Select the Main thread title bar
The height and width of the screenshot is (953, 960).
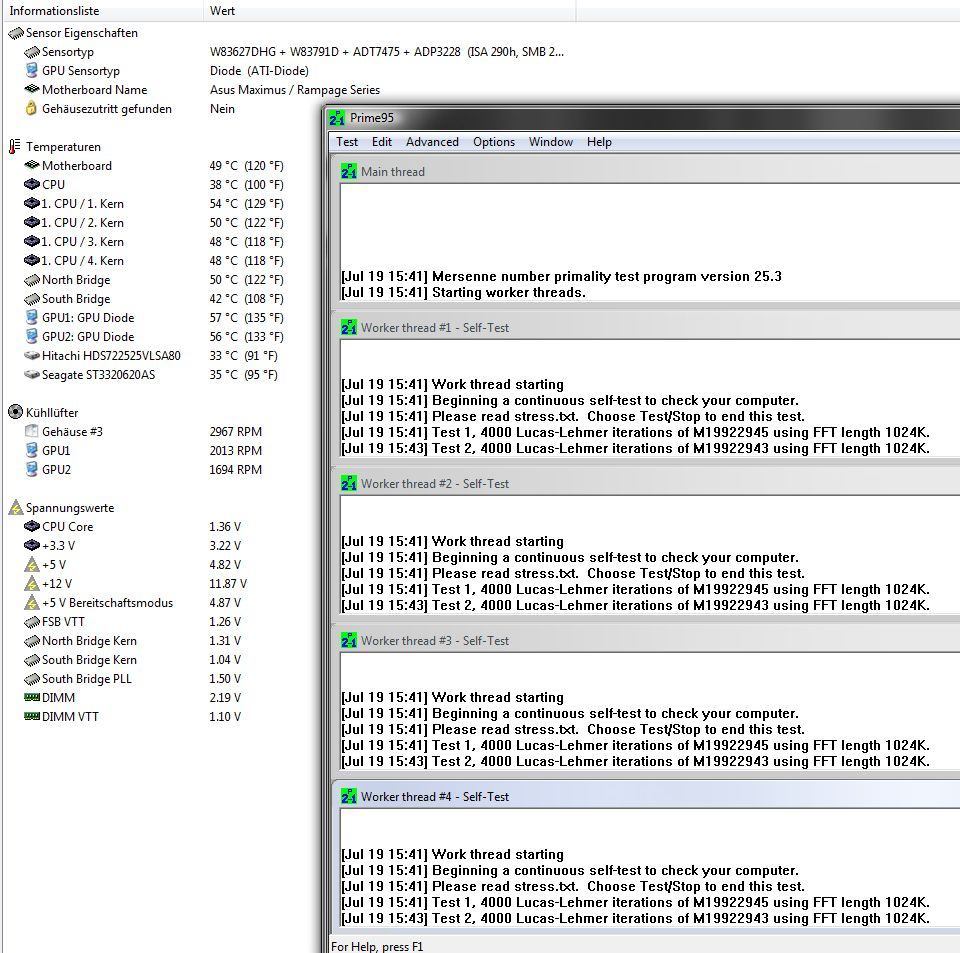645,171
